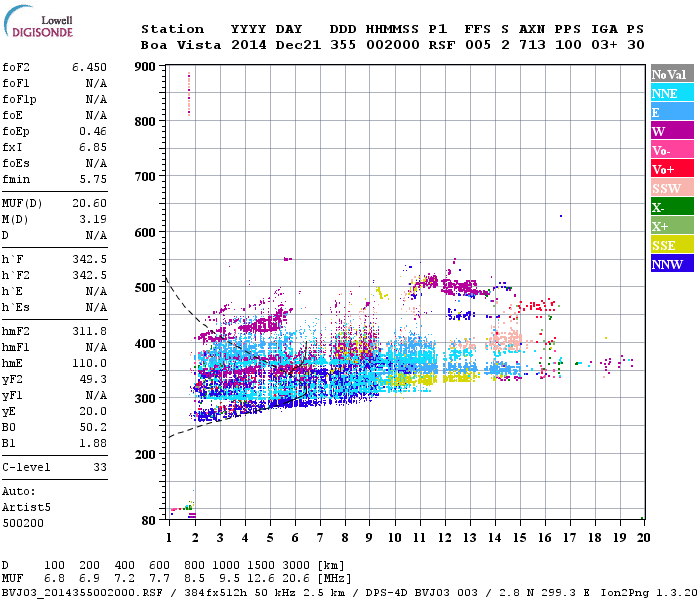Screen dimensions: 700x600
Task: Click the Lowell Digisonde logo
Action: coord(38,22)
